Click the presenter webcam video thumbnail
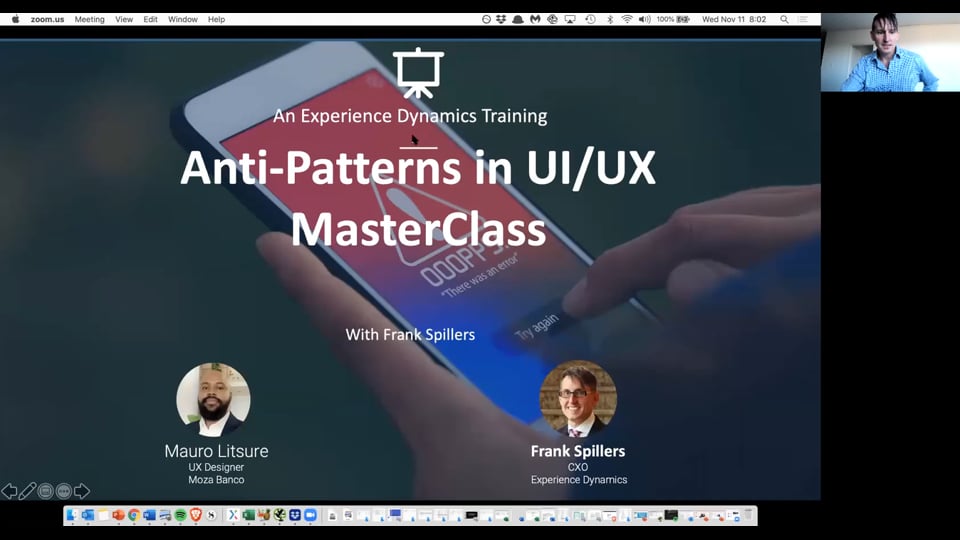Screen dimensions: 960x540 click(890, 52)
